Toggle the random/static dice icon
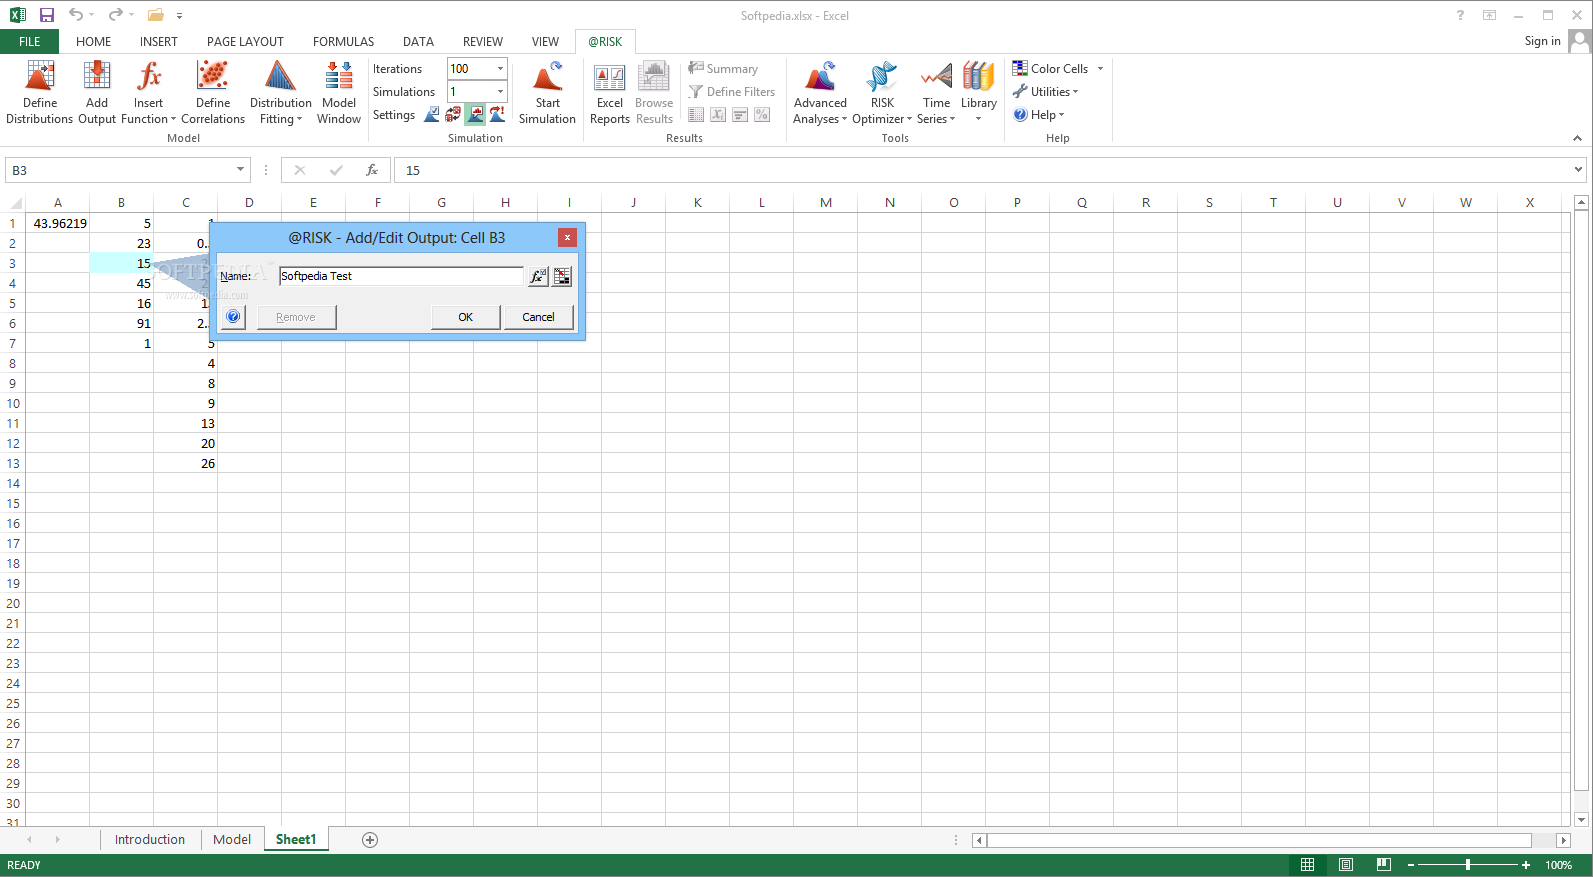 [453, 114]
